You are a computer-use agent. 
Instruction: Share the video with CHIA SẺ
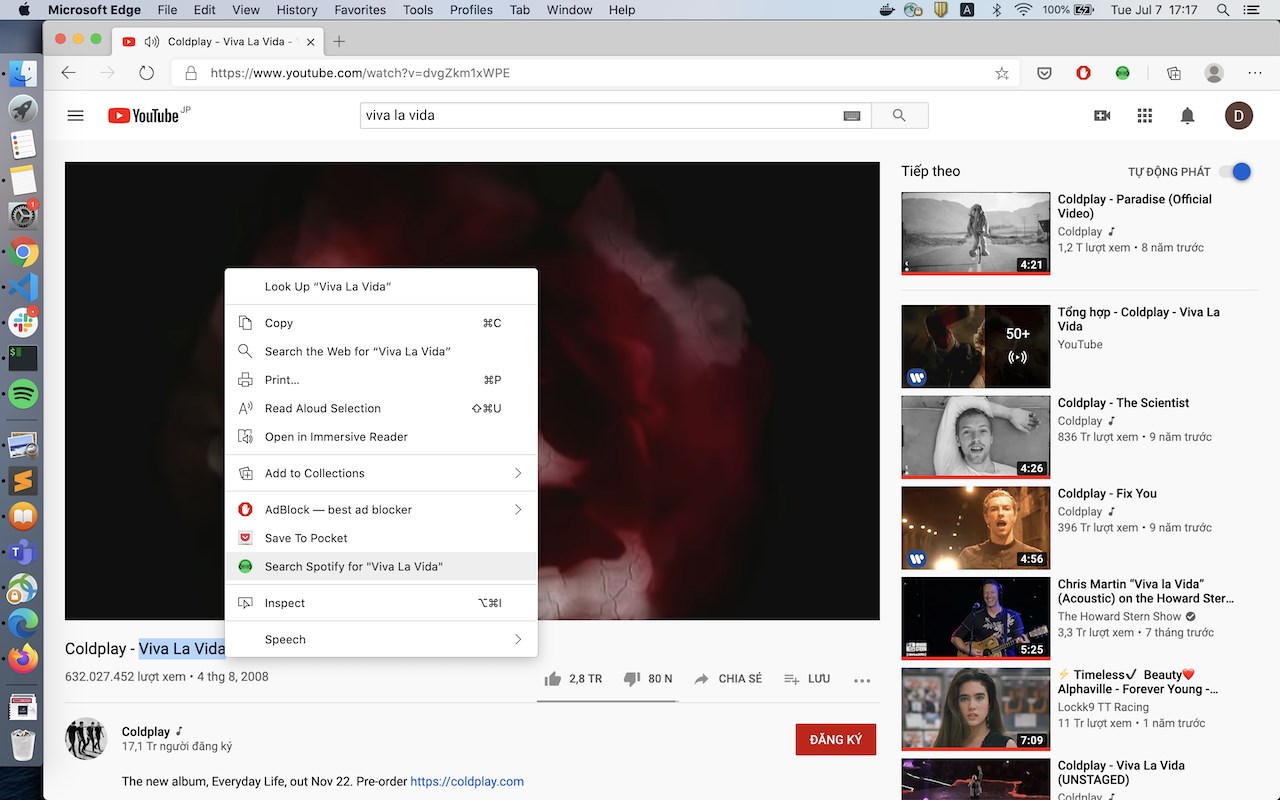[728, 679]
